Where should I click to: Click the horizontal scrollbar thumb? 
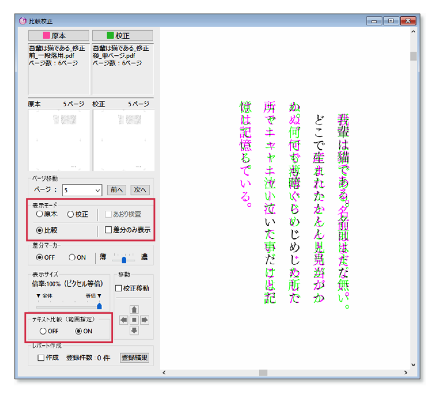coord(263,372)
